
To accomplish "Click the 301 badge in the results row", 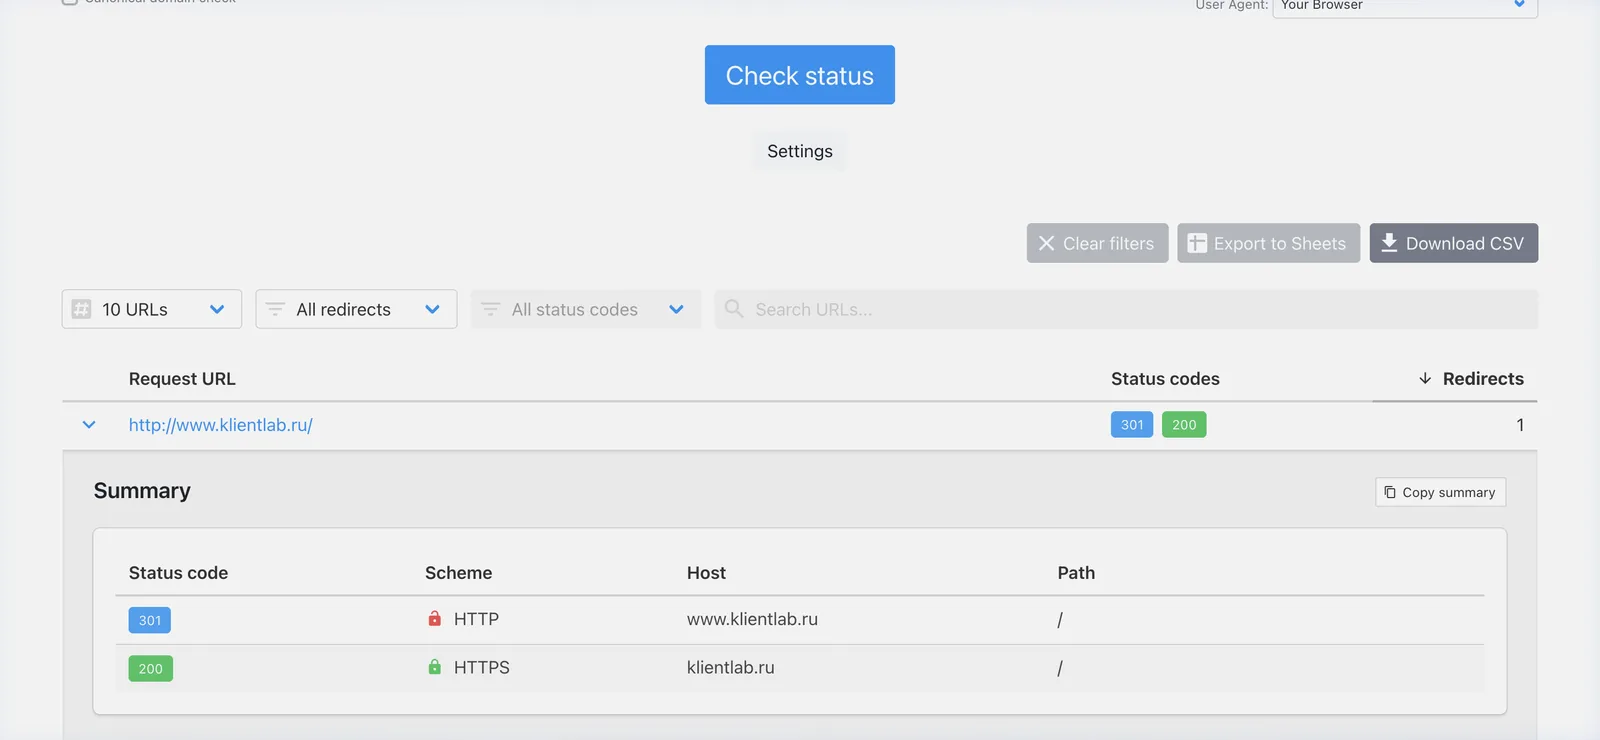I will click(x=1132, y=425).
